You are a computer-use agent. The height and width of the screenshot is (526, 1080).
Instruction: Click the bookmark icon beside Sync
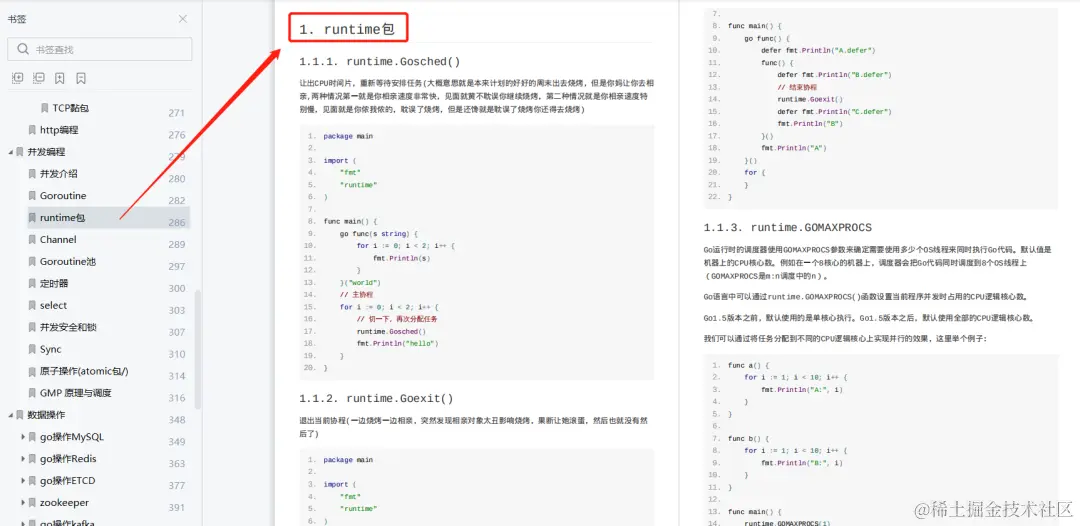(x=32, y=350)
